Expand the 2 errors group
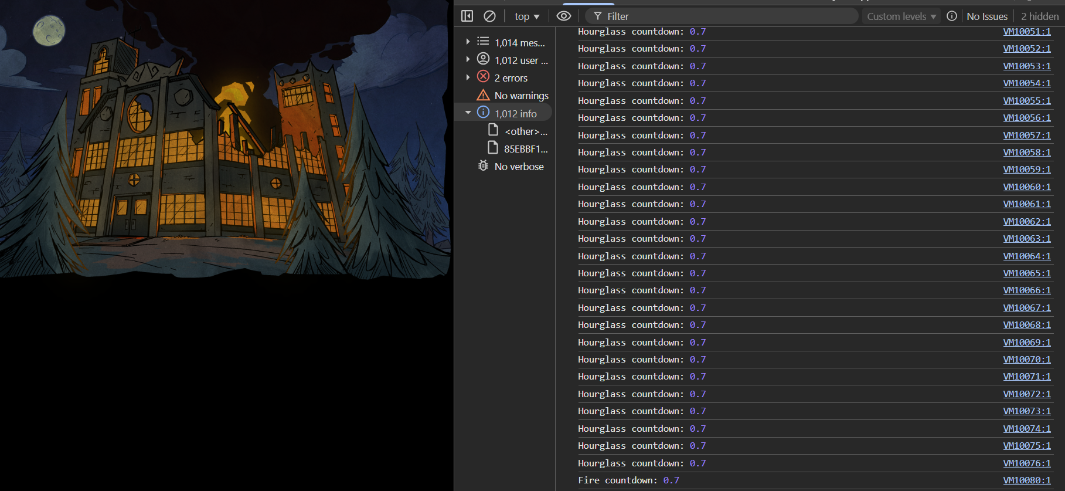1065x491 pixels. coord(468,78)
